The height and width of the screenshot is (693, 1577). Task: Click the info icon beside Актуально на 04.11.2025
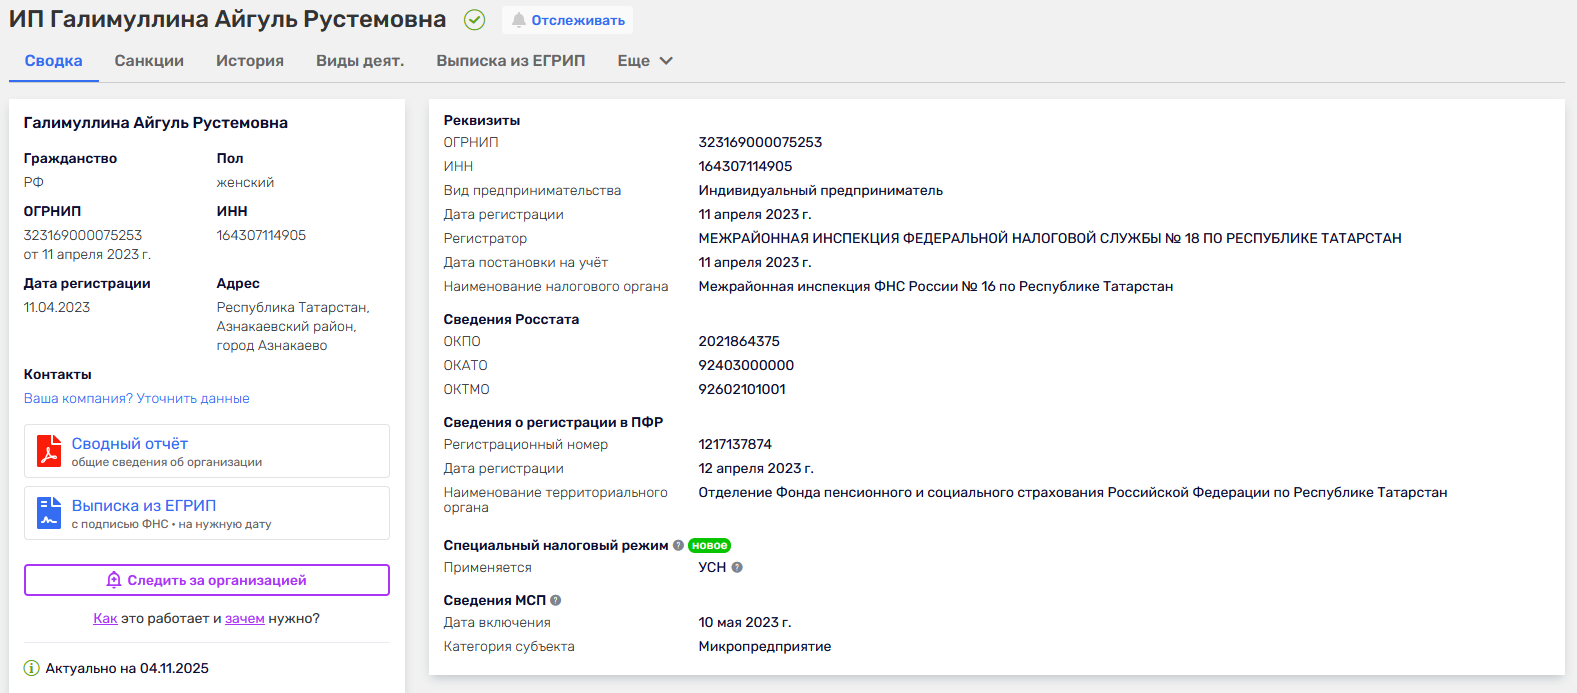click(x=31, y=668)
